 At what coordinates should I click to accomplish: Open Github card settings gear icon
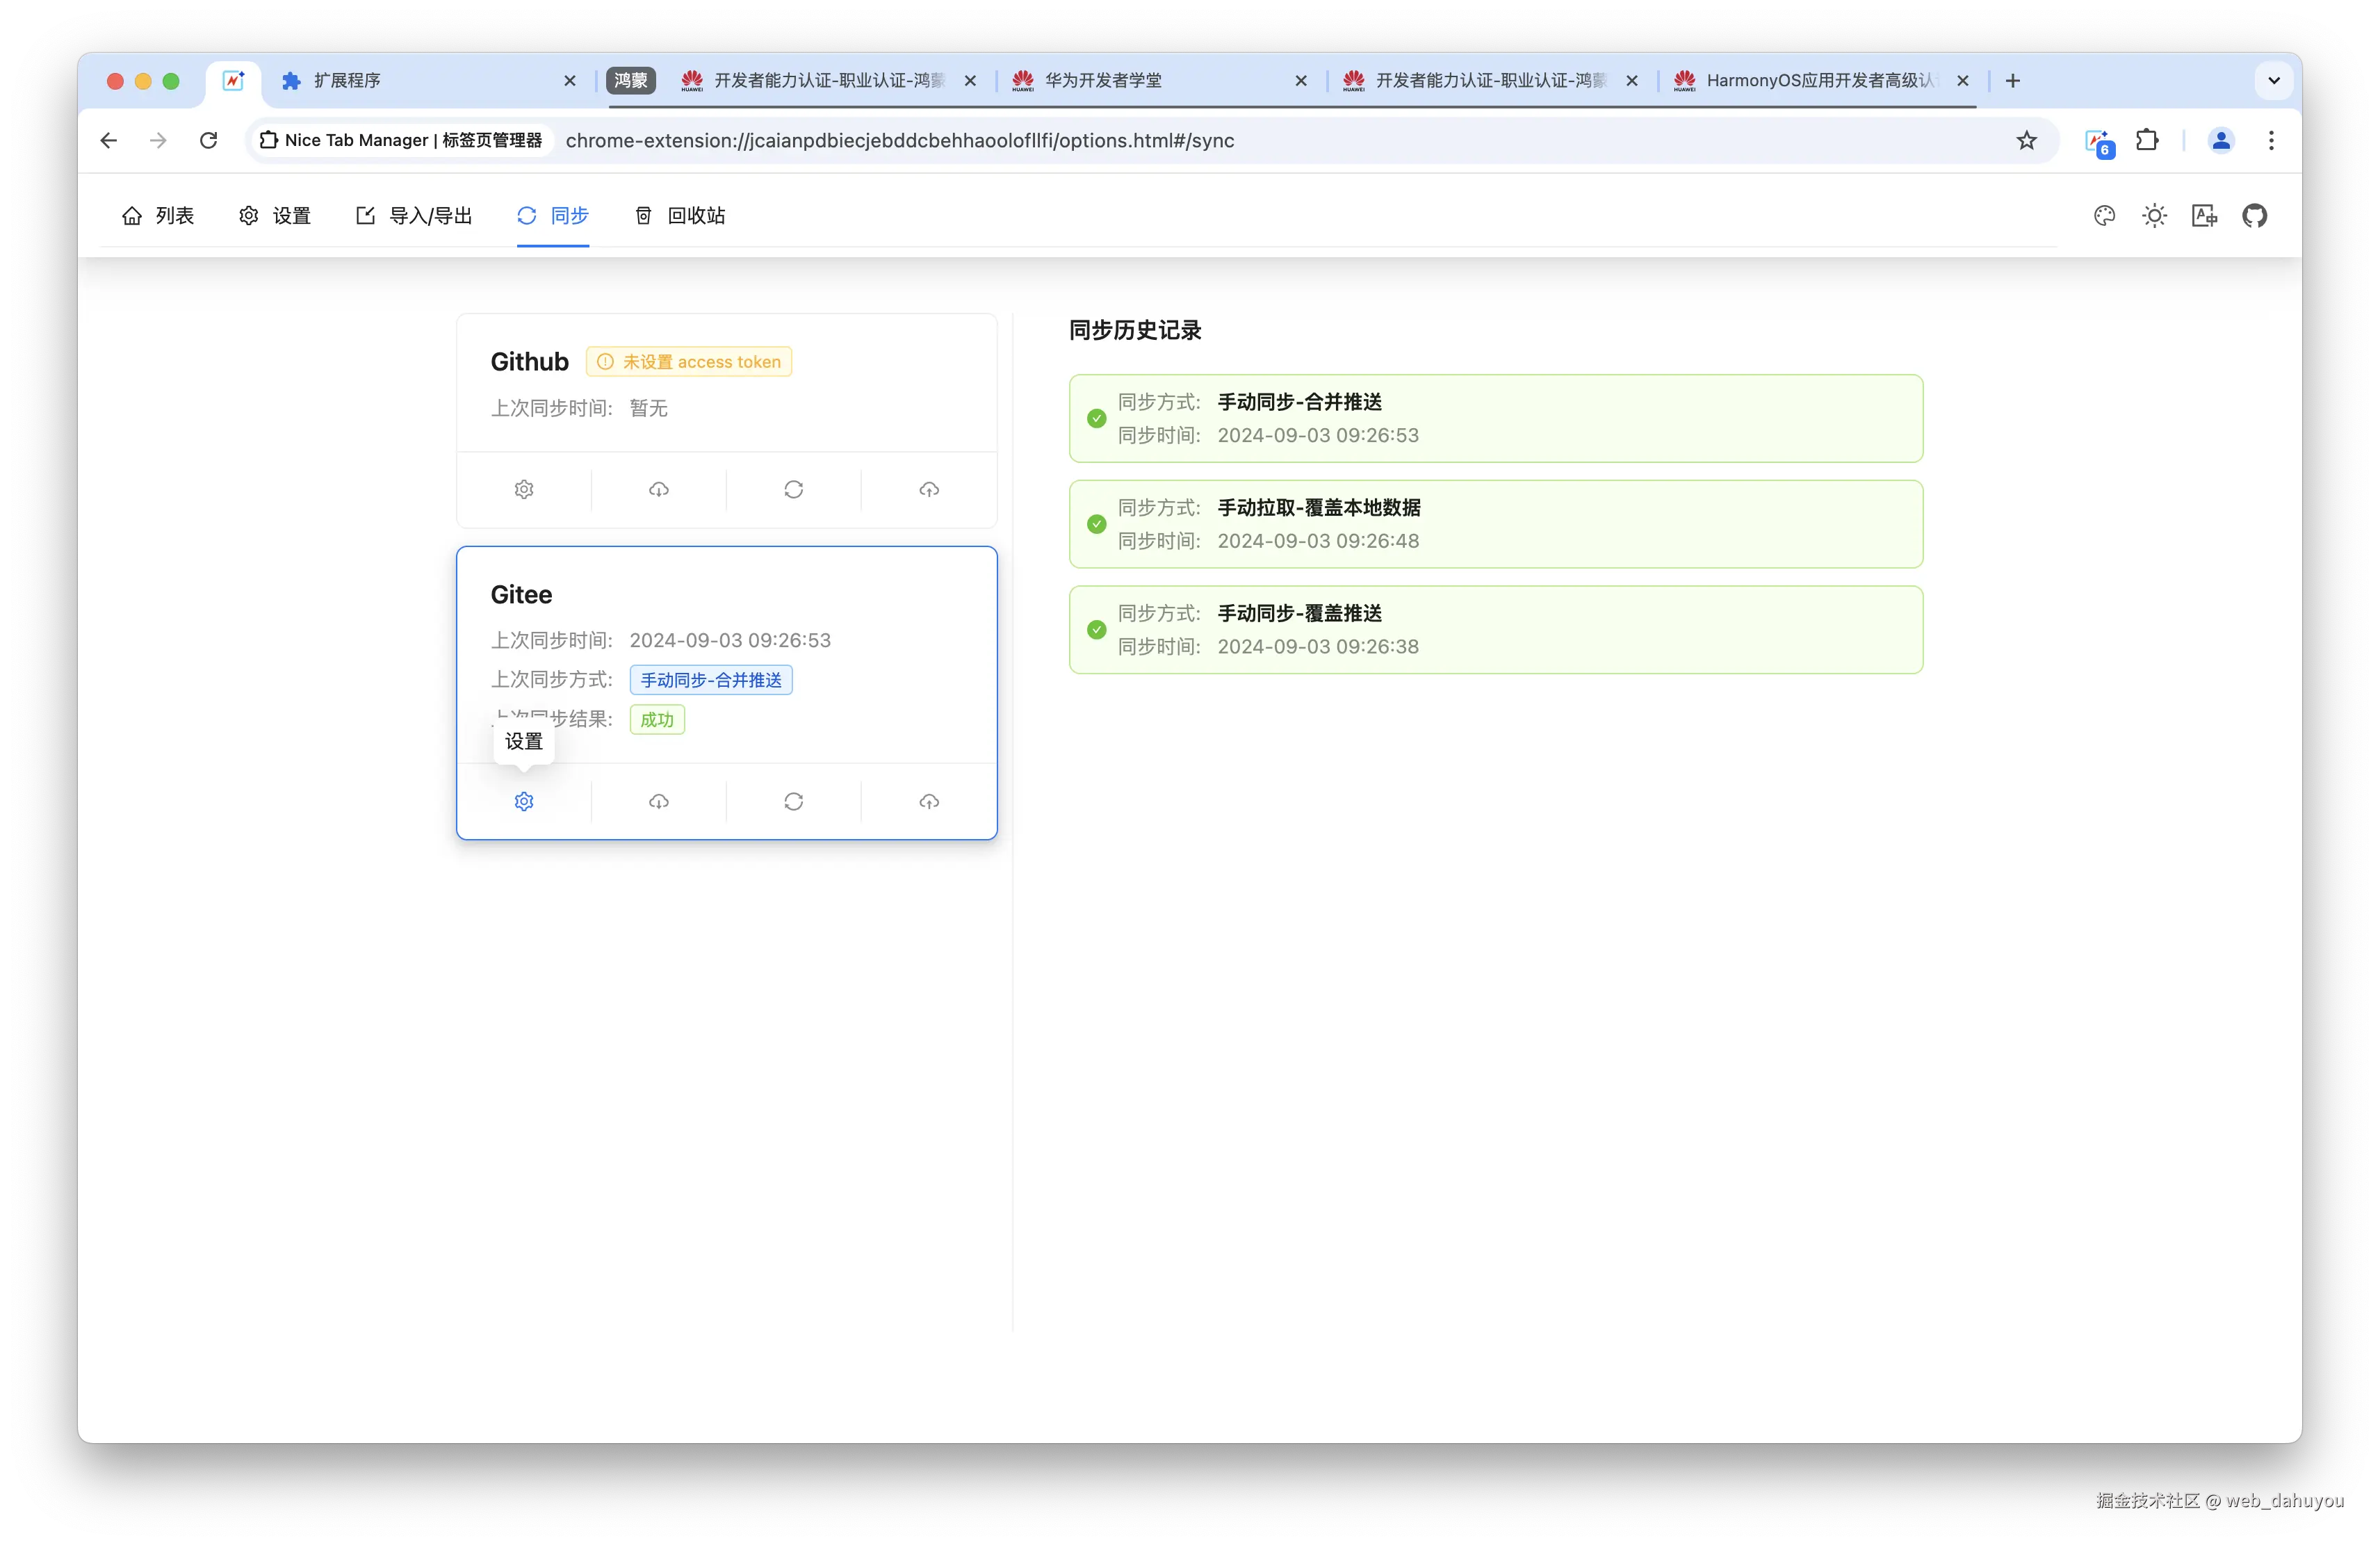click(524, 489)
